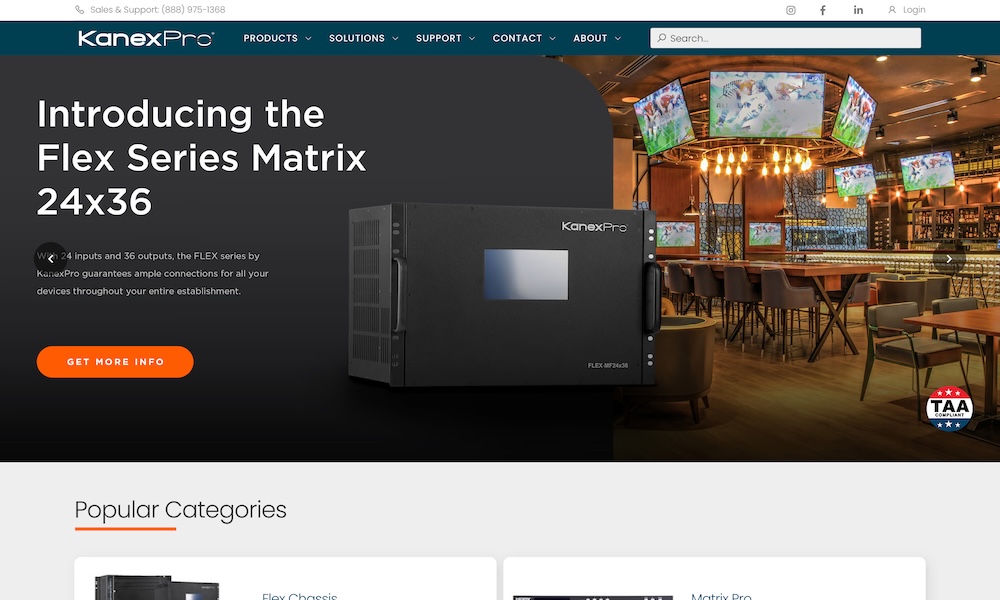Open the Contact menu item
Image resolution: width=1000 pixels, height=600 pixels.
[524, 38]
